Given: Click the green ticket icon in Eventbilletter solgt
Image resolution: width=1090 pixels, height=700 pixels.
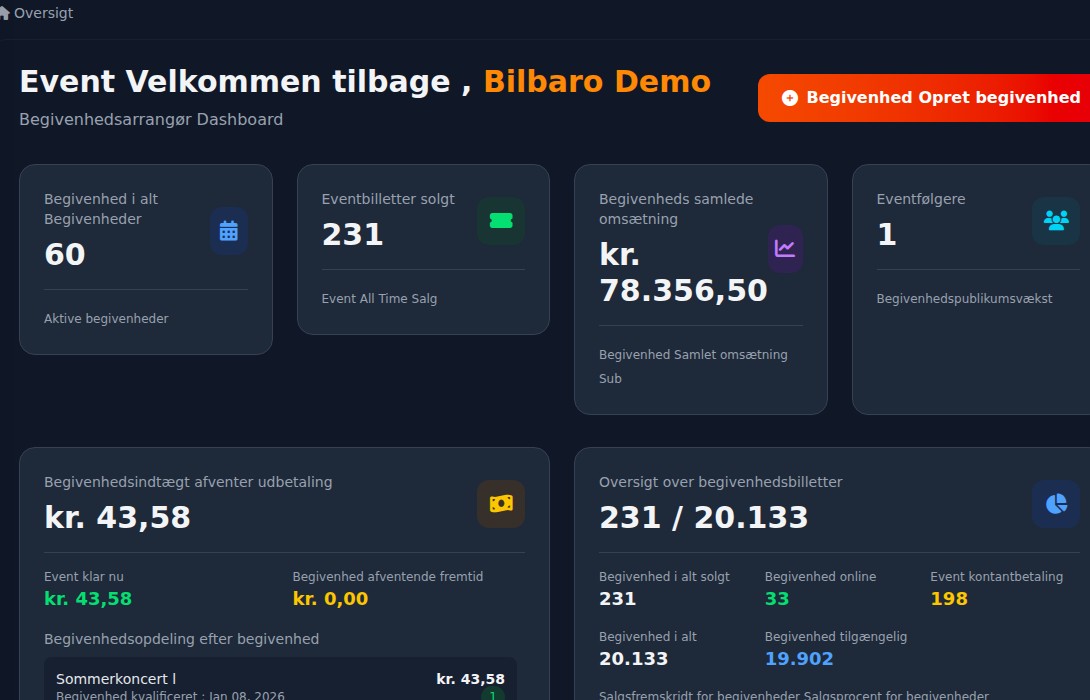Looking at the screenshot, I should [x=501, y=221].
